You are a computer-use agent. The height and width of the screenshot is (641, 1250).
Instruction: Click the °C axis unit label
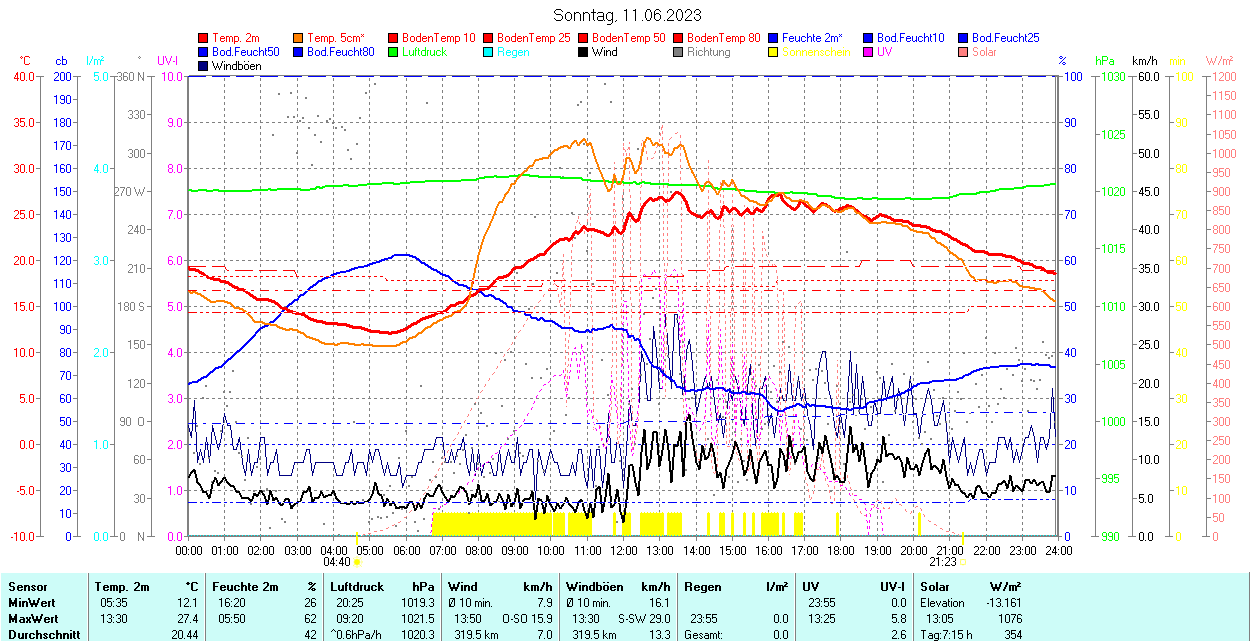24,61
